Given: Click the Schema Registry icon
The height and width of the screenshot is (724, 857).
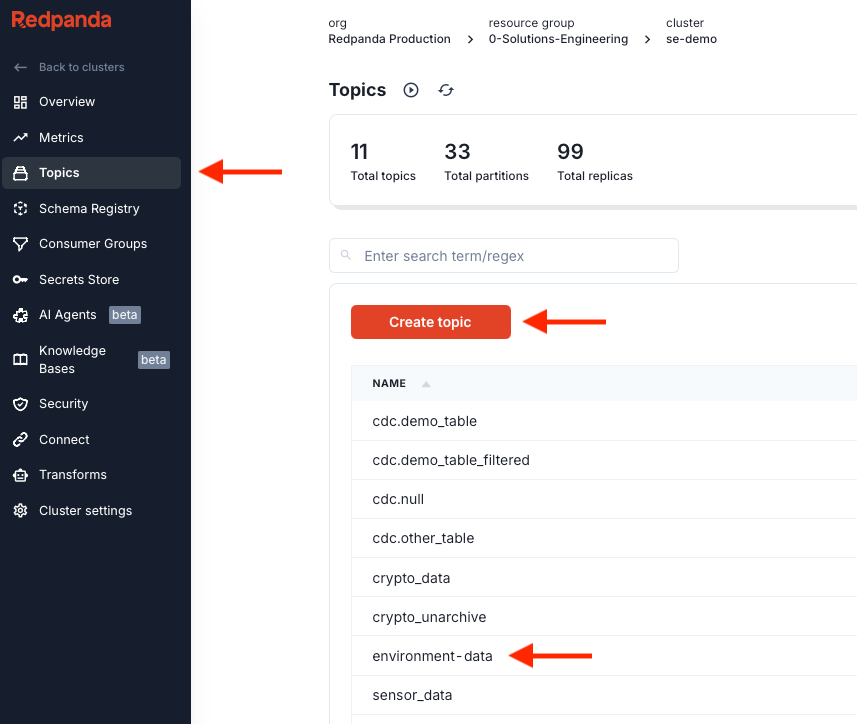Looking at the screenshot, I should [20, 209].
